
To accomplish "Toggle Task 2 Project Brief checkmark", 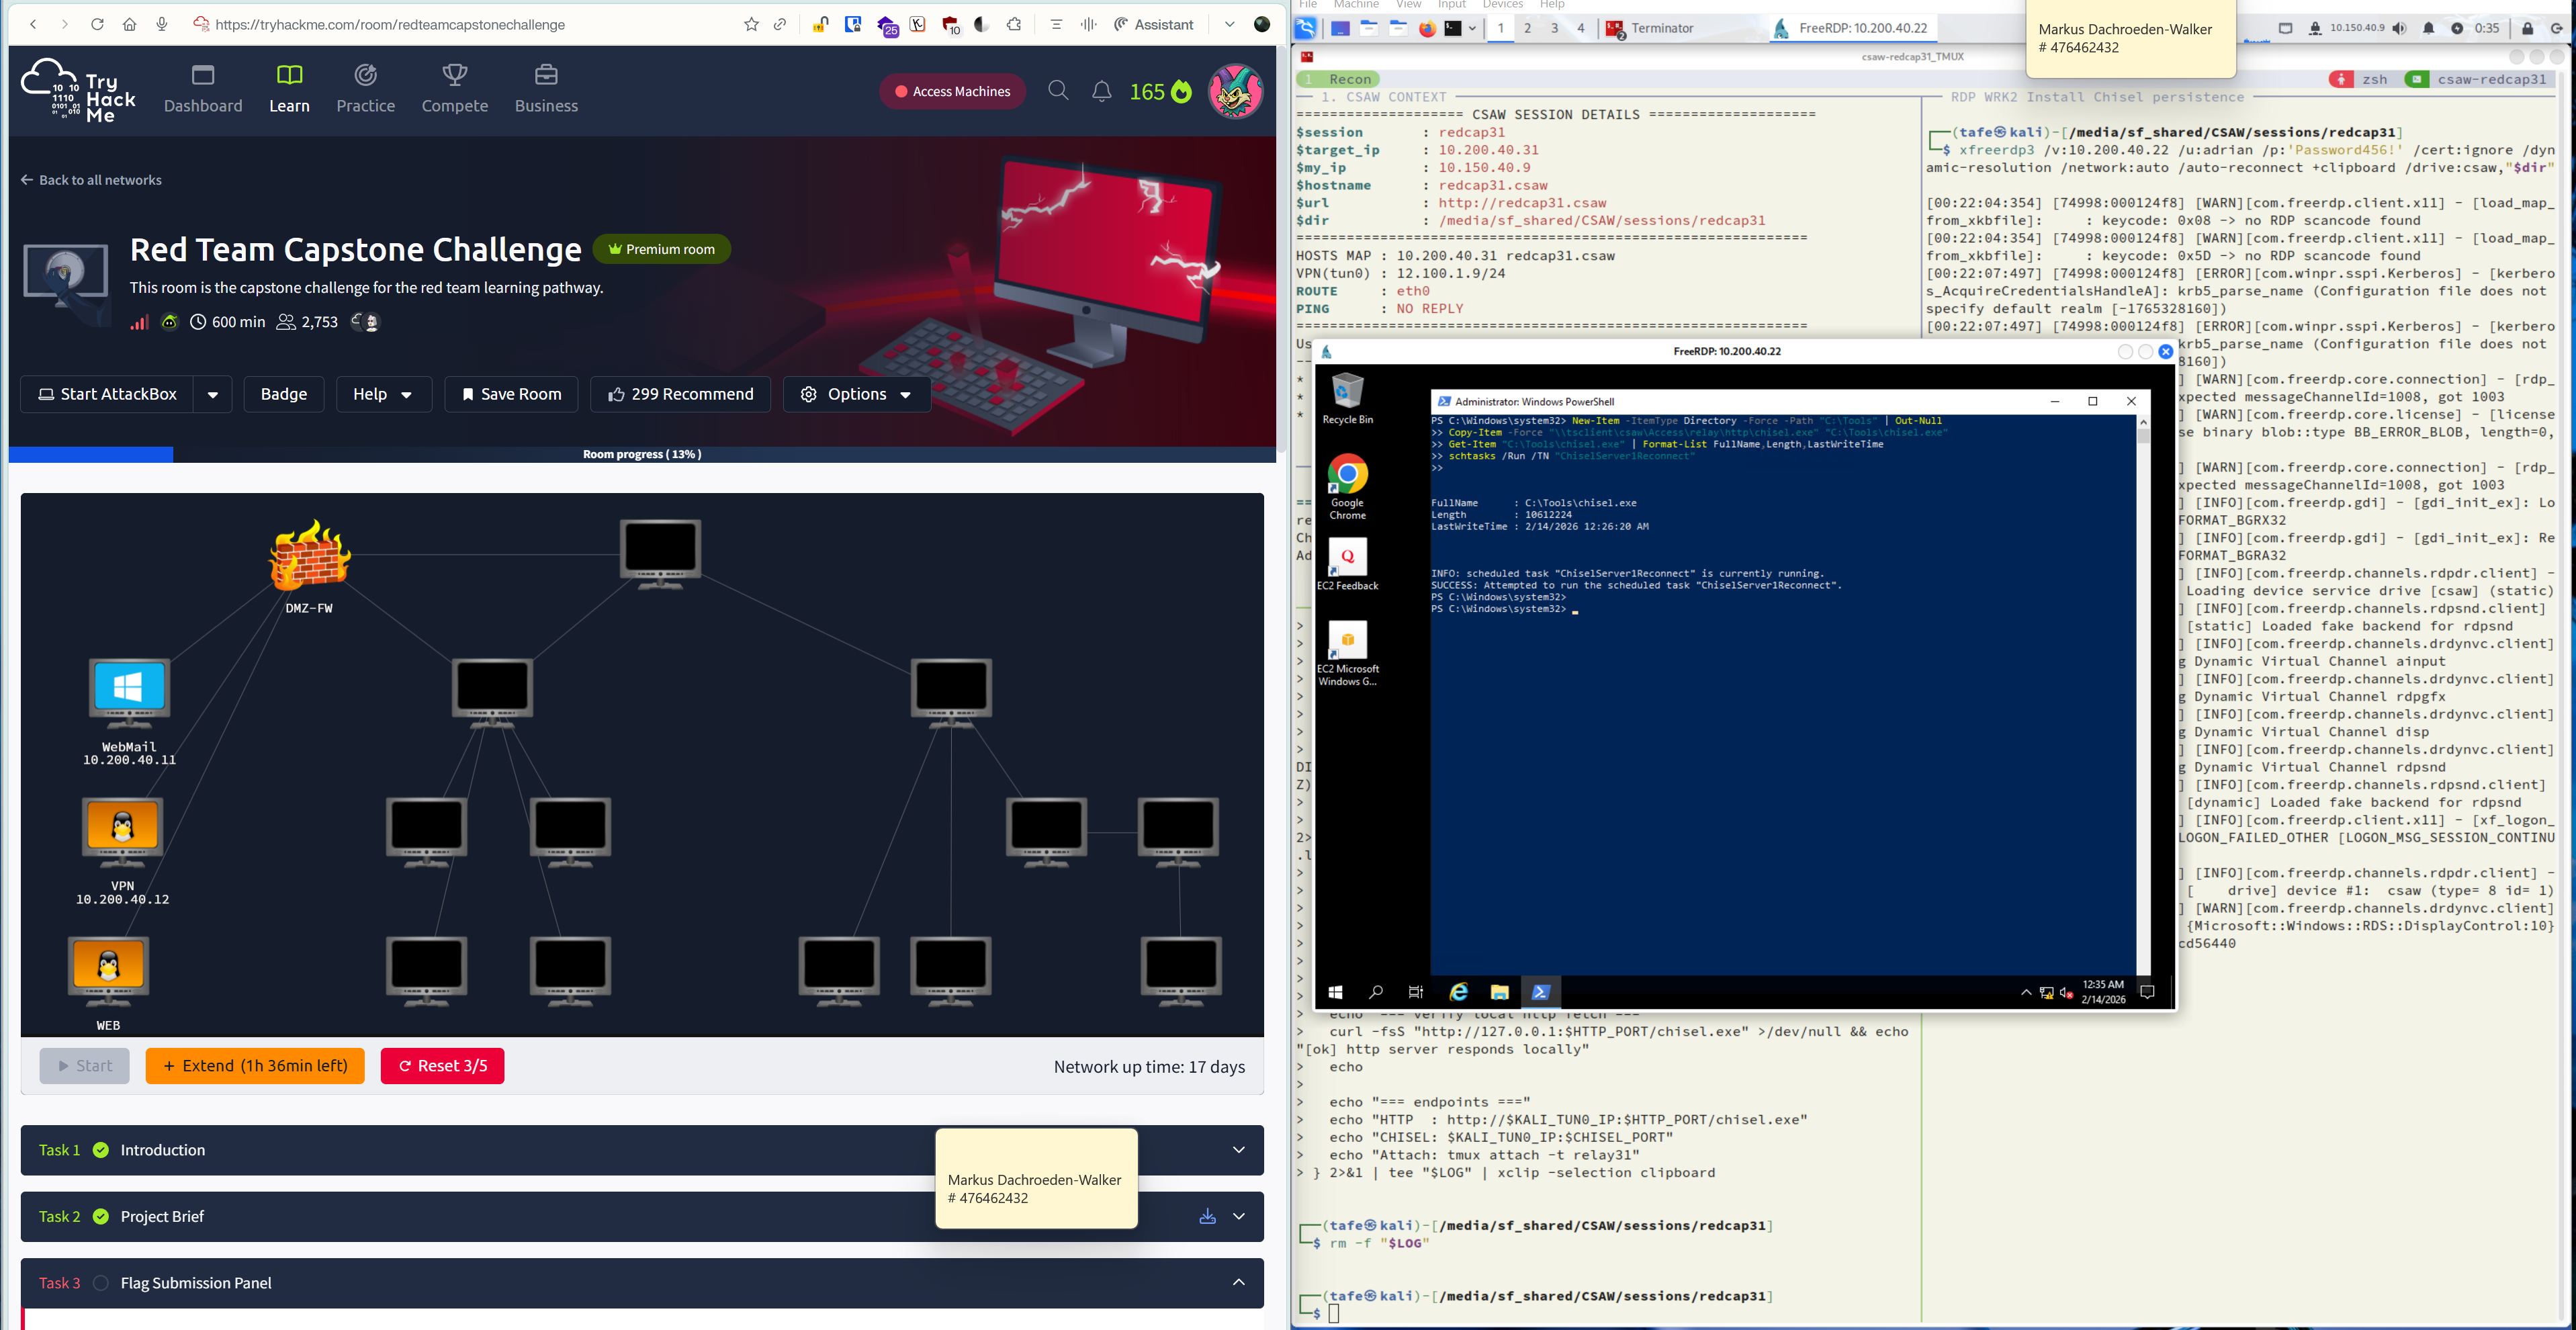I will [x=101, y=1216].
